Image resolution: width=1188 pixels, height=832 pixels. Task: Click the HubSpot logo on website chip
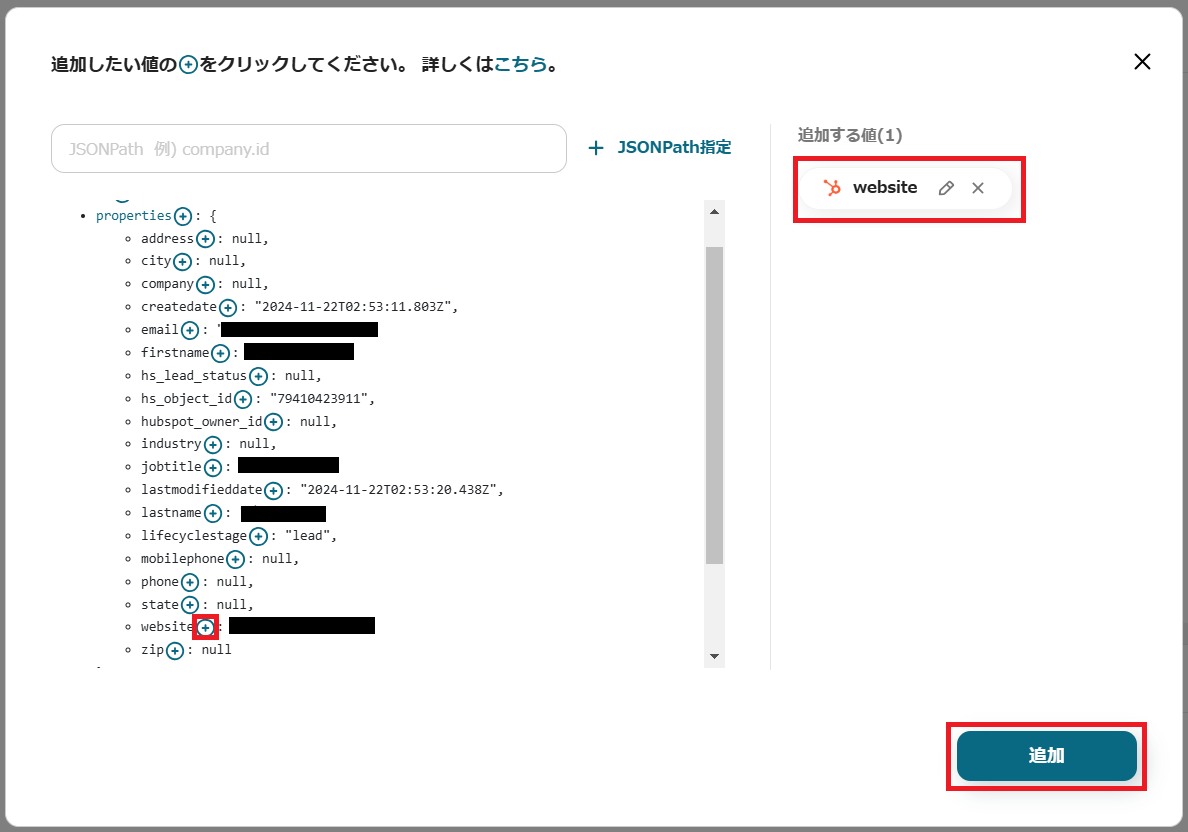[832, 188]
